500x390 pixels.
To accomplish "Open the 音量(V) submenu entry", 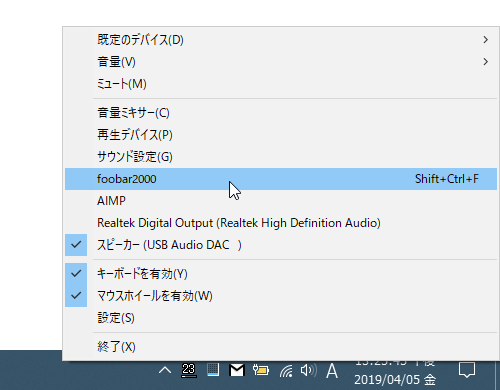I will click(x=281, y=62).
